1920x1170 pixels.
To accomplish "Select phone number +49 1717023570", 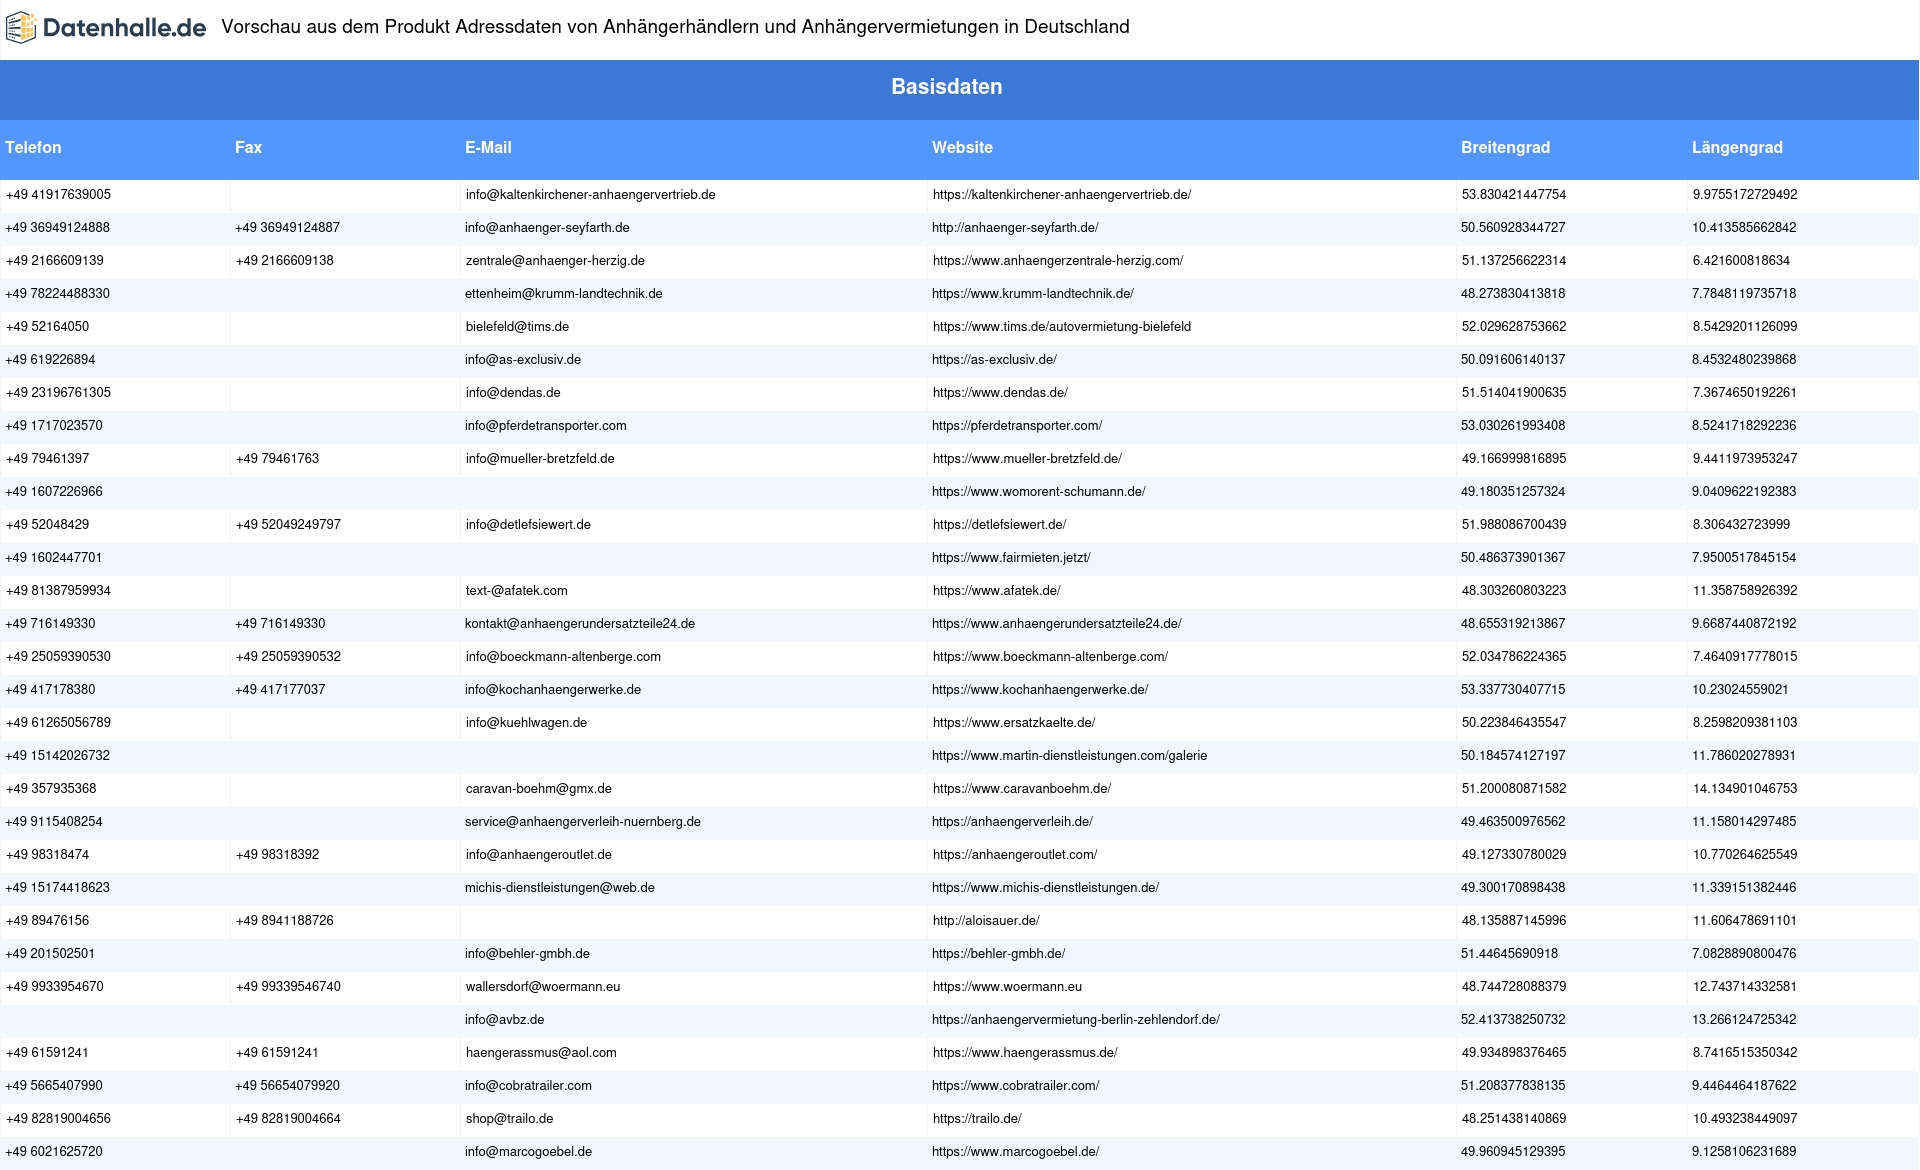I will tap(54, 426).
